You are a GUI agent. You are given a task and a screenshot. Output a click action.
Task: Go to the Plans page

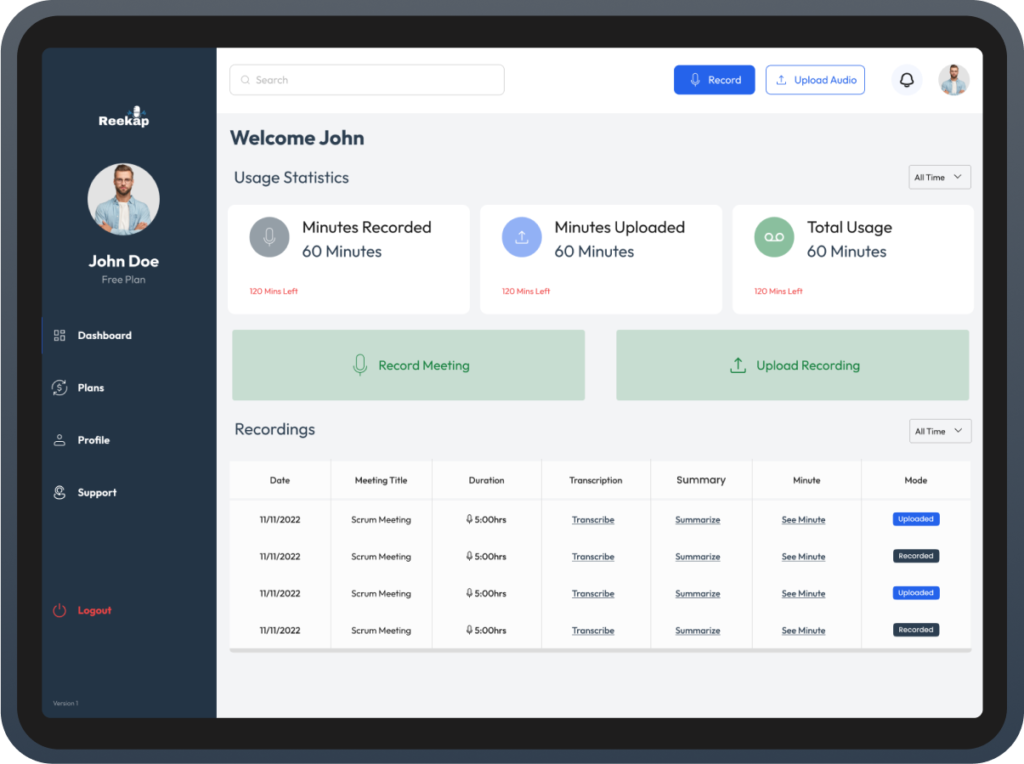coord(91,388)
